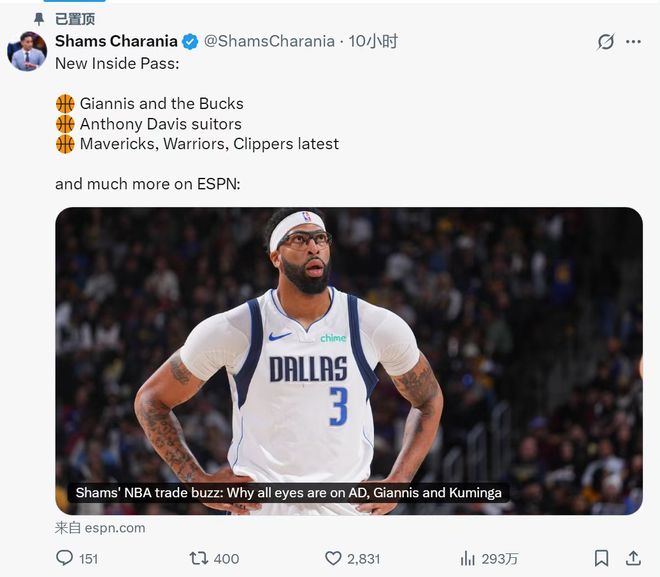This screenshot has height=577, width=660.
Task: Click the basketball emoji beside Giannis line
Action: pos(65,103)
